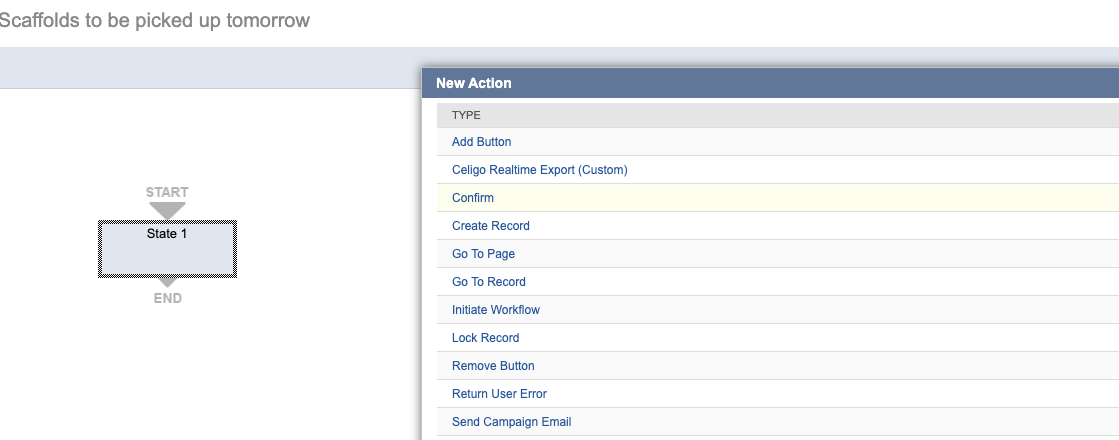The height and width of the screenshot is (440, 1119).
Task: Select the Send Campaign Email action
Action: 511,421
